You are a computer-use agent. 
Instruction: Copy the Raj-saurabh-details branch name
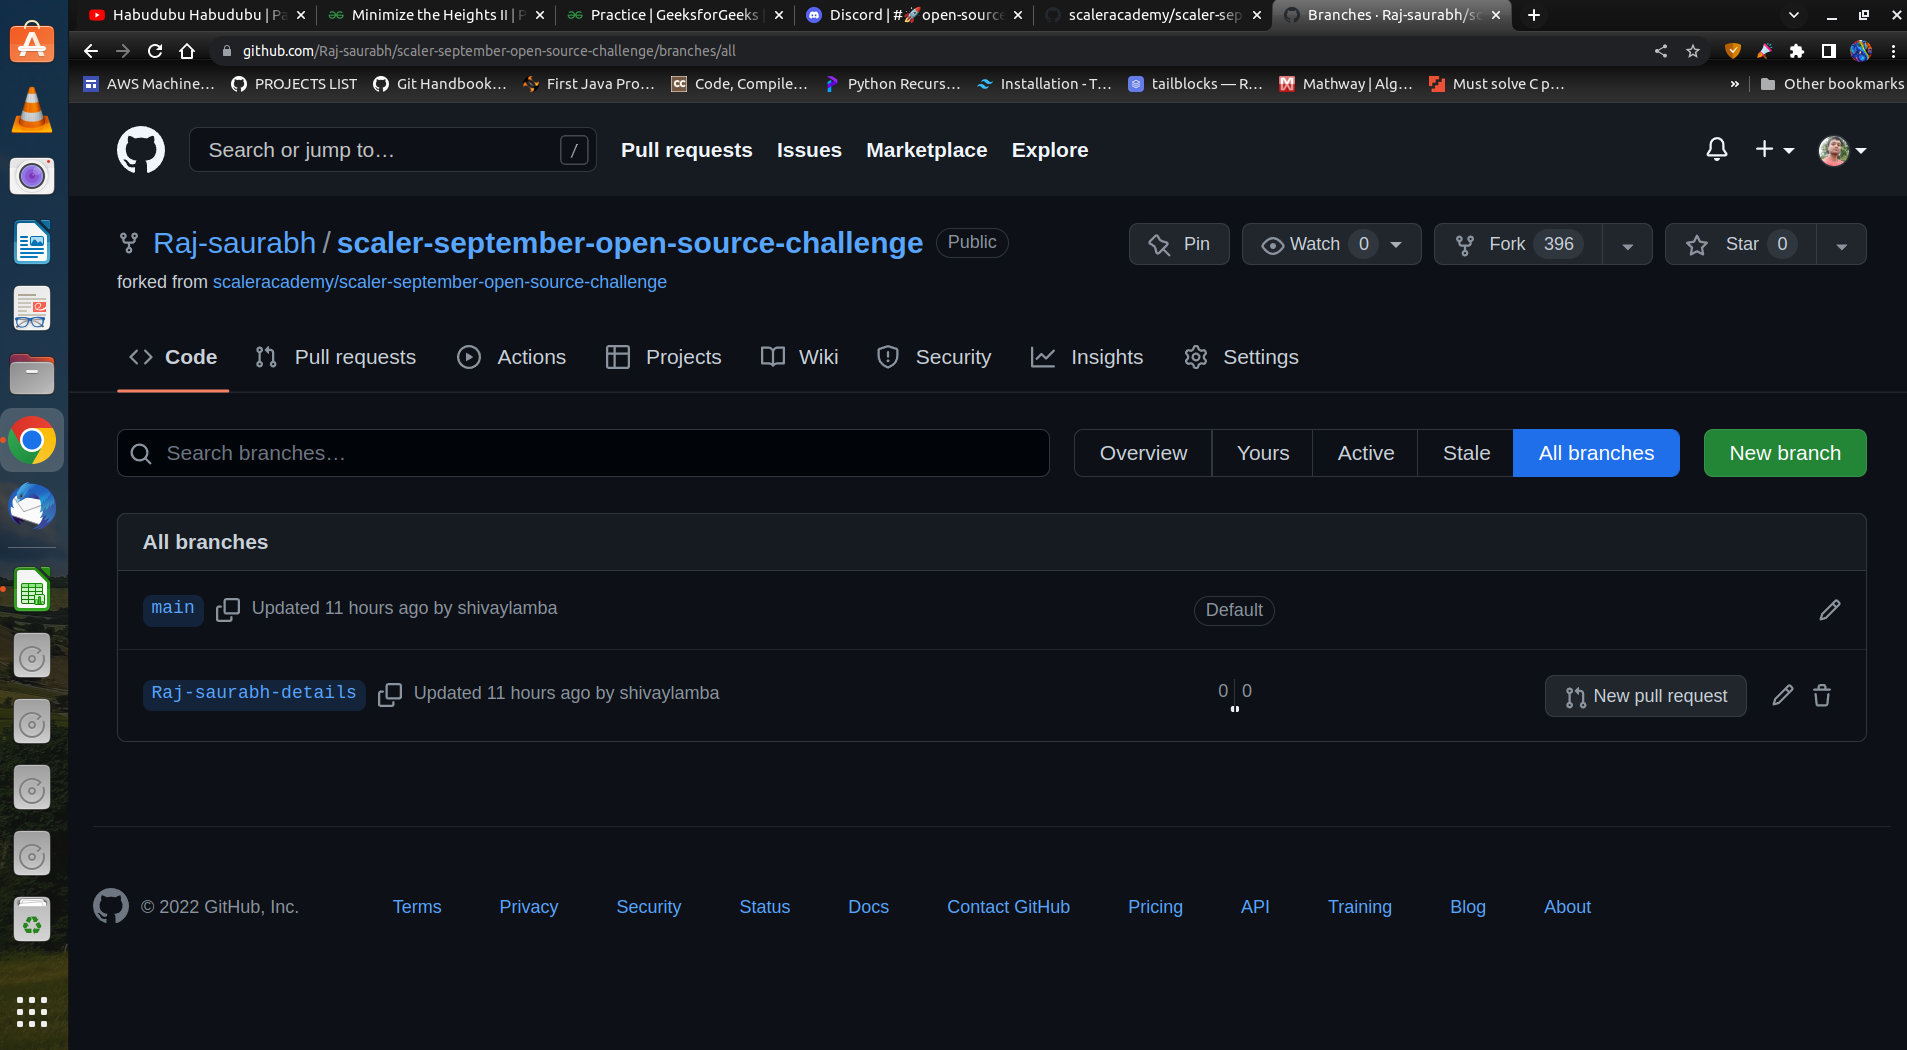click(390, 694)
